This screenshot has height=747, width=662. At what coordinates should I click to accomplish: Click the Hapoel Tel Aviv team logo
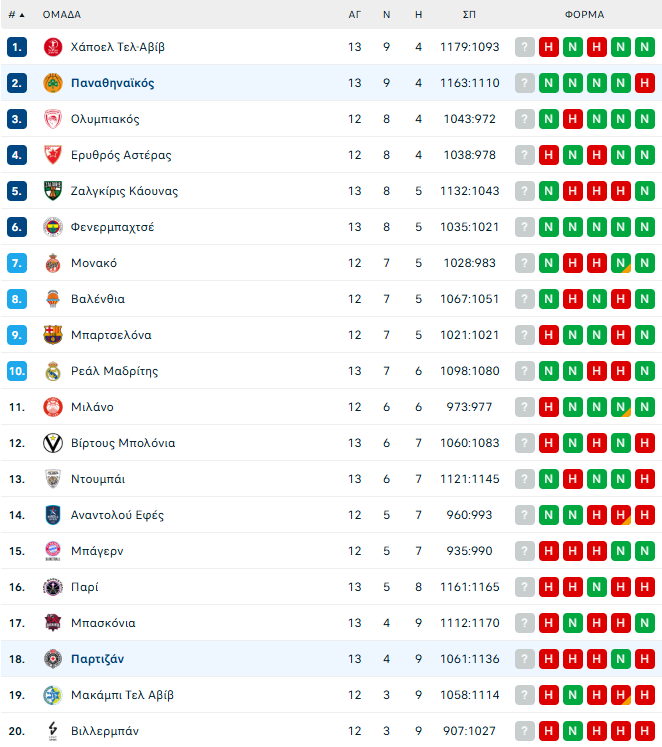coord(52,47)
